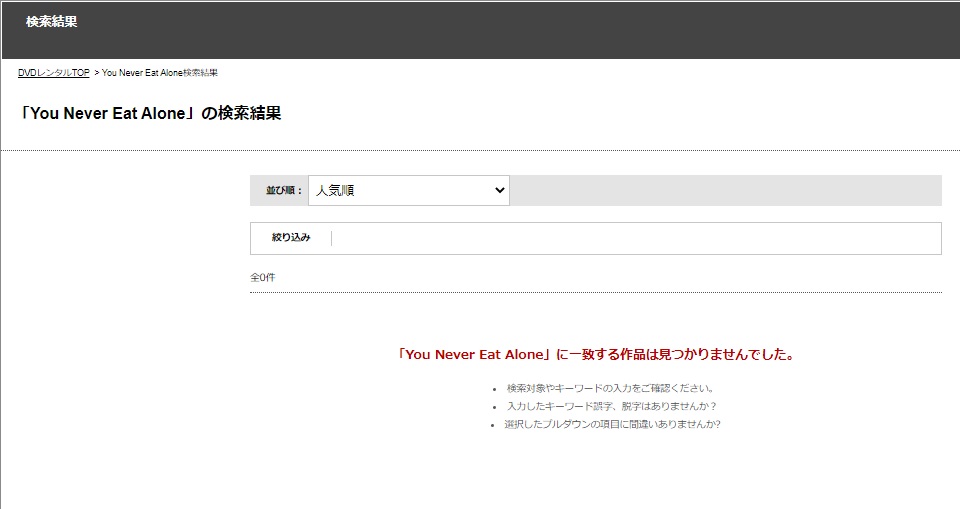Open the DVDレンタルTOP breadcrumb link
960x509 pixels.
(54, 73)
